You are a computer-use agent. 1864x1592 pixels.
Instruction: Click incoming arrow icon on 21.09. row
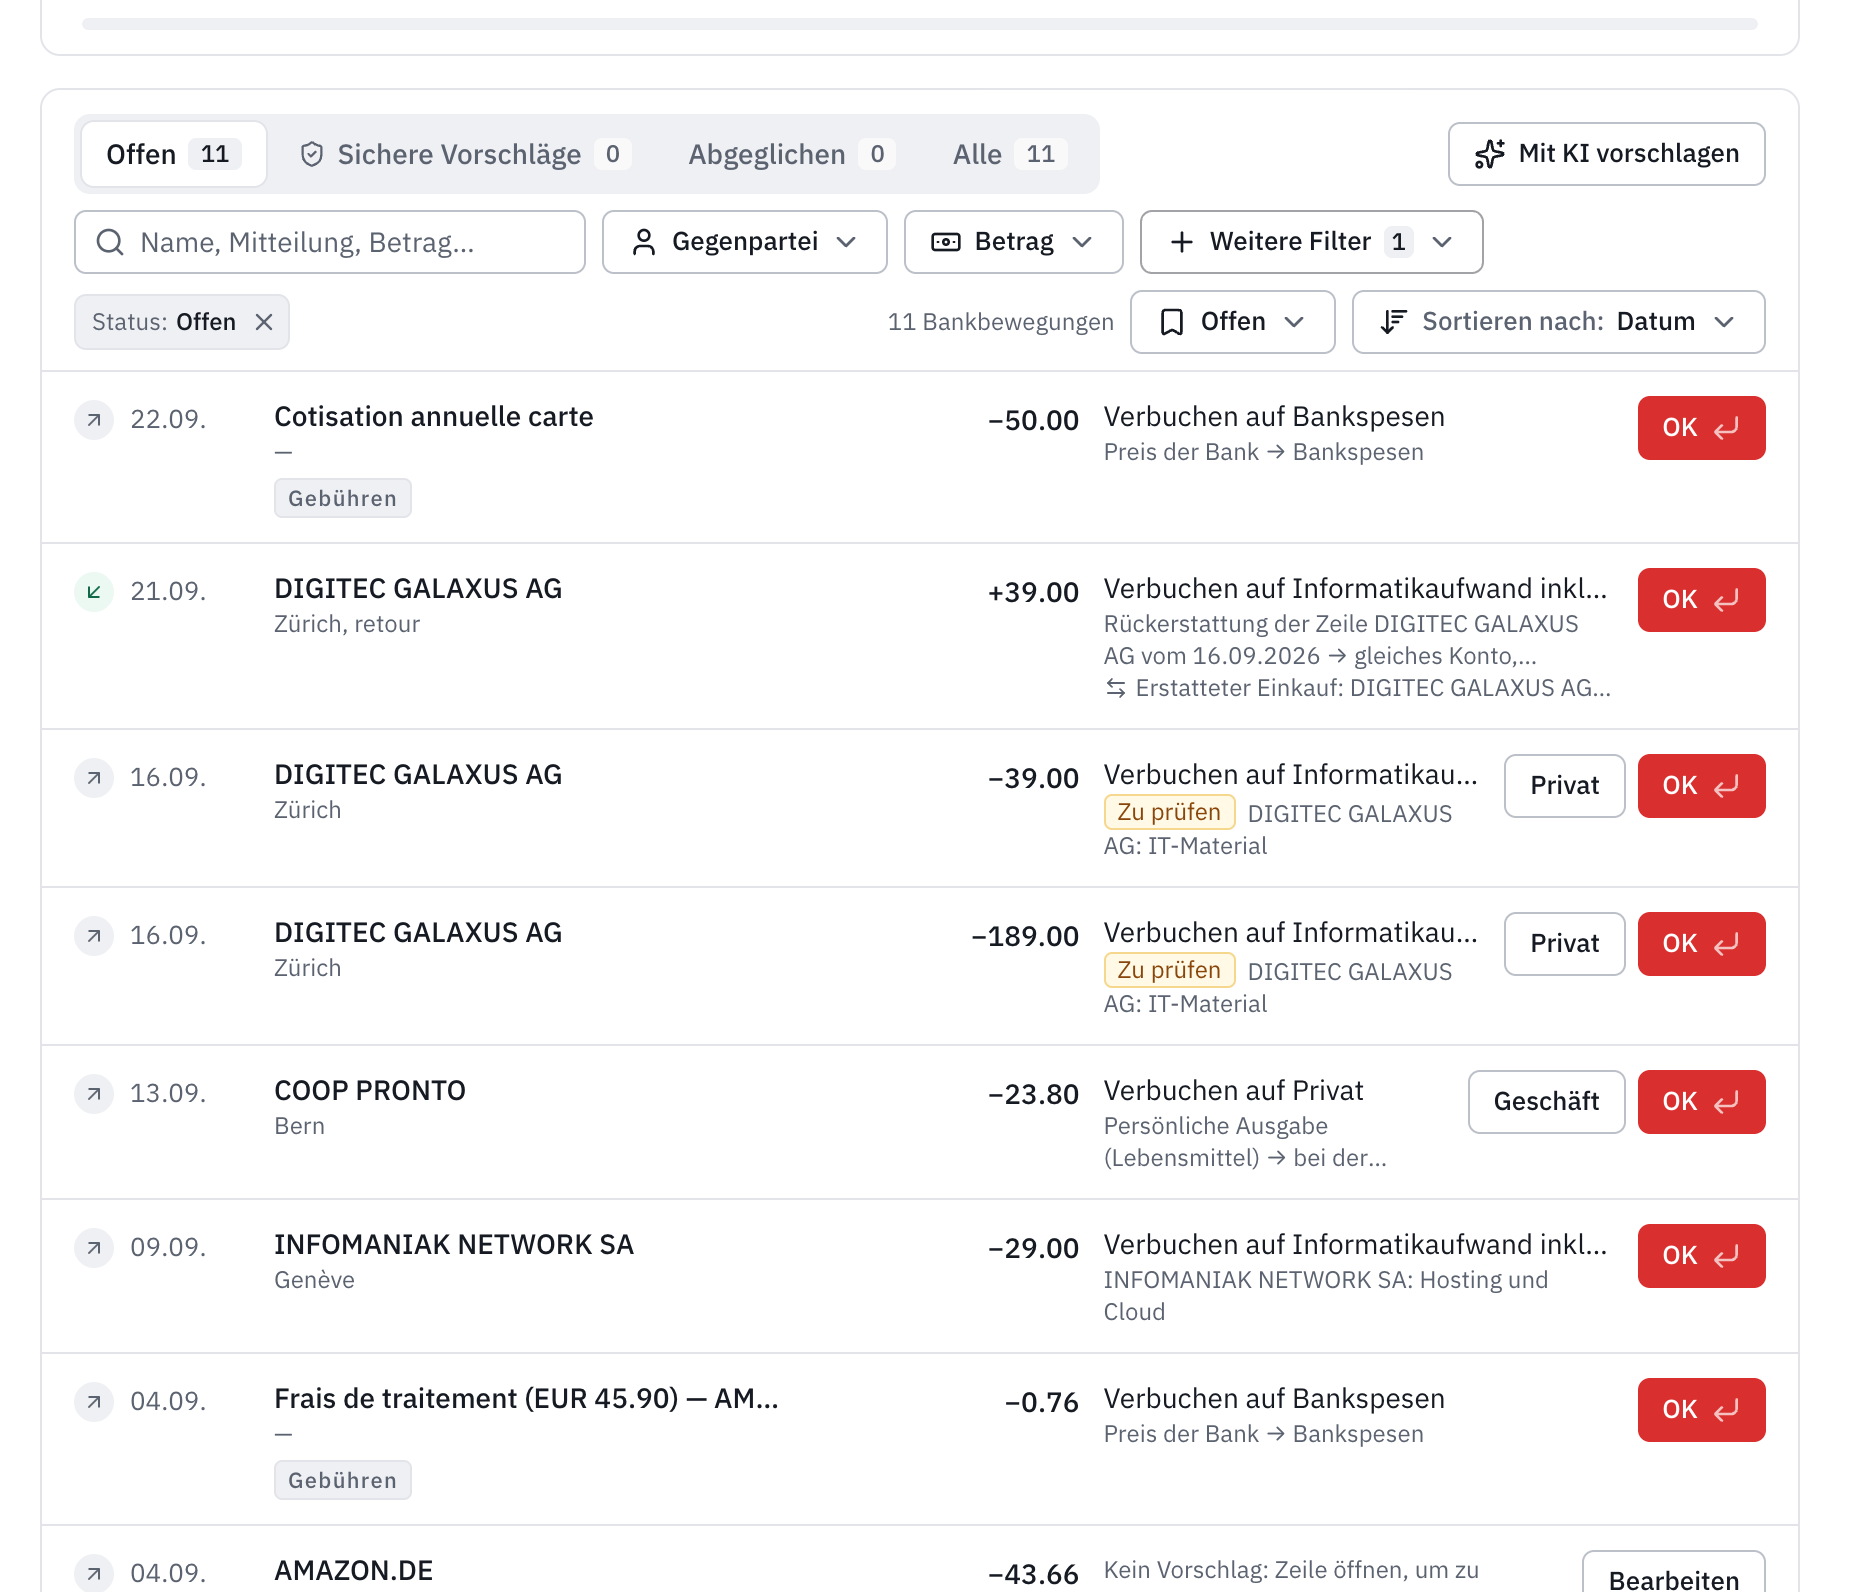[94, 592]
